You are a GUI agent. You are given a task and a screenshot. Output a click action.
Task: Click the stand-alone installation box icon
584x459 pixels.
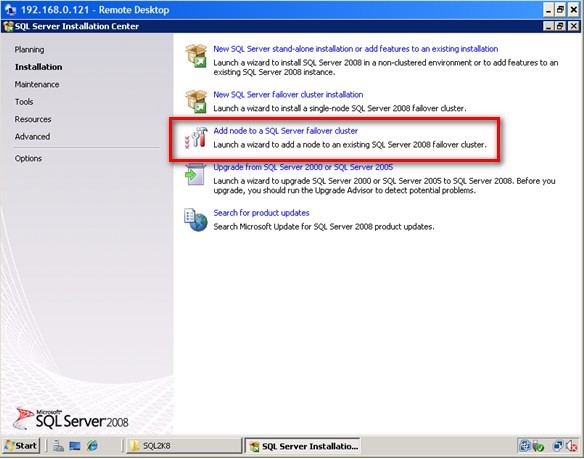[196, 56]
